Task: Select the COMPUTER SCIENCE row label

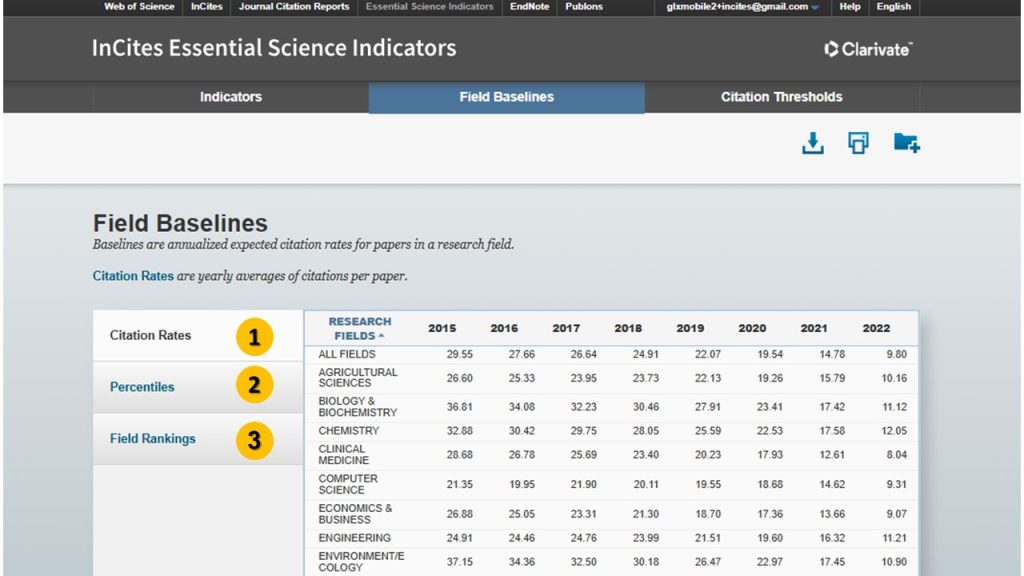Action: [348, 484]
